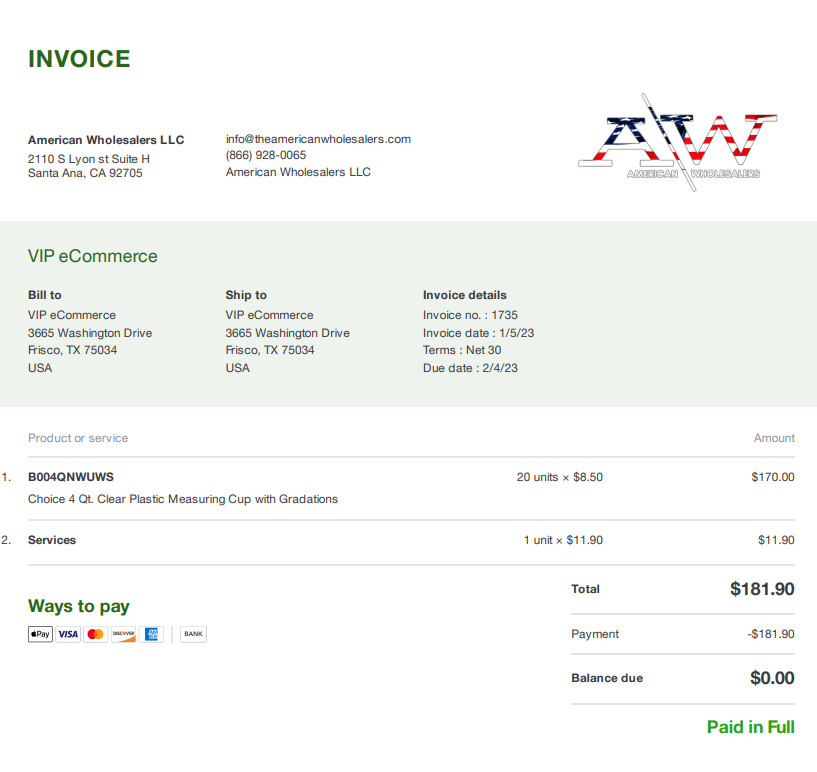Click VIP eCommerce name under Ship to
Viewport: 817px width, 772px height.
[269, 315]
